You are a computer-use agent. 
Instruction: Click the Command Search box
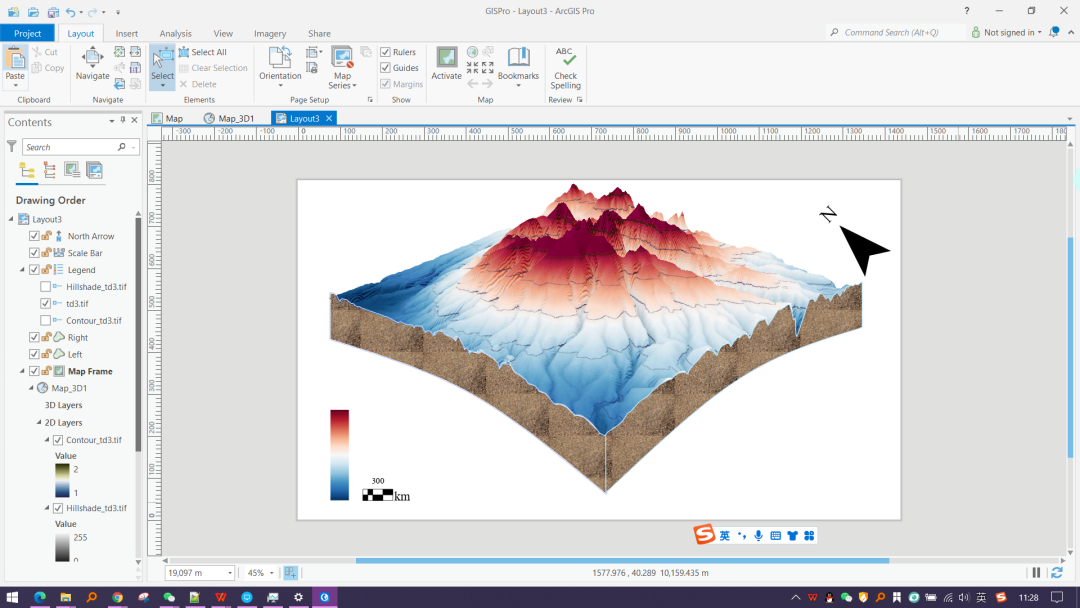click(894, 32)
